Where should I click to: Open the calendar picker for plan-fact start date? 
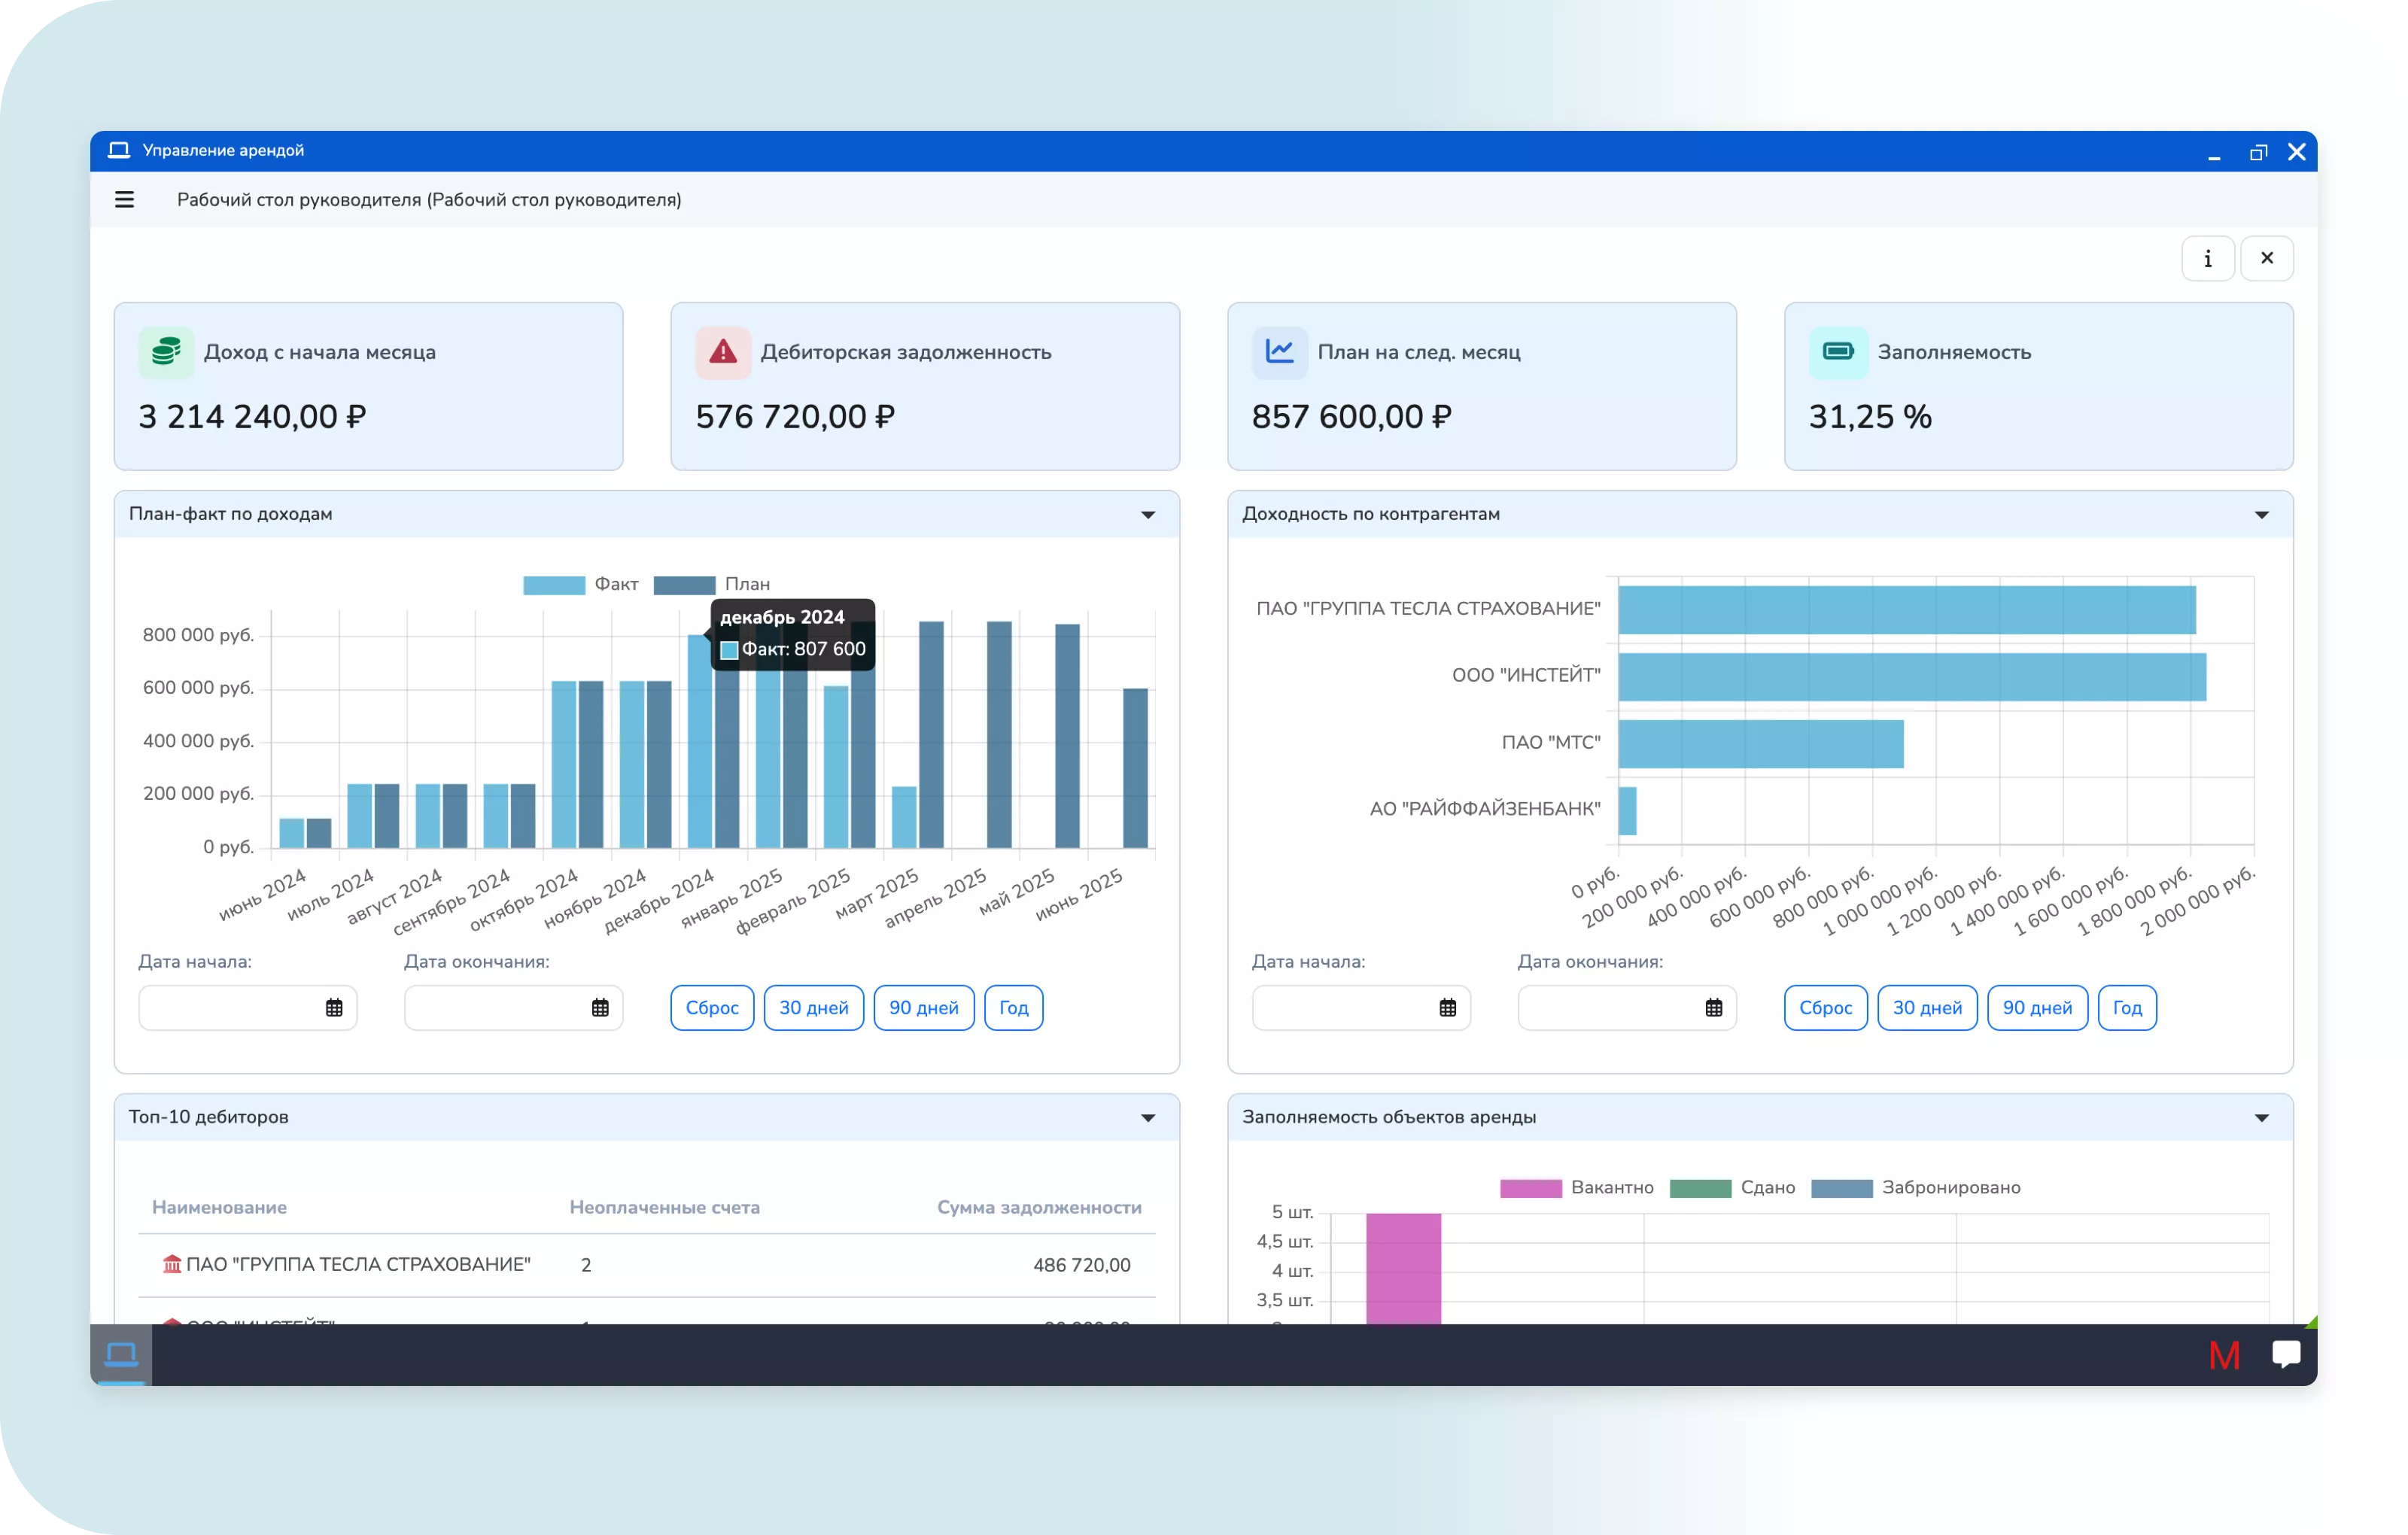334,1008
